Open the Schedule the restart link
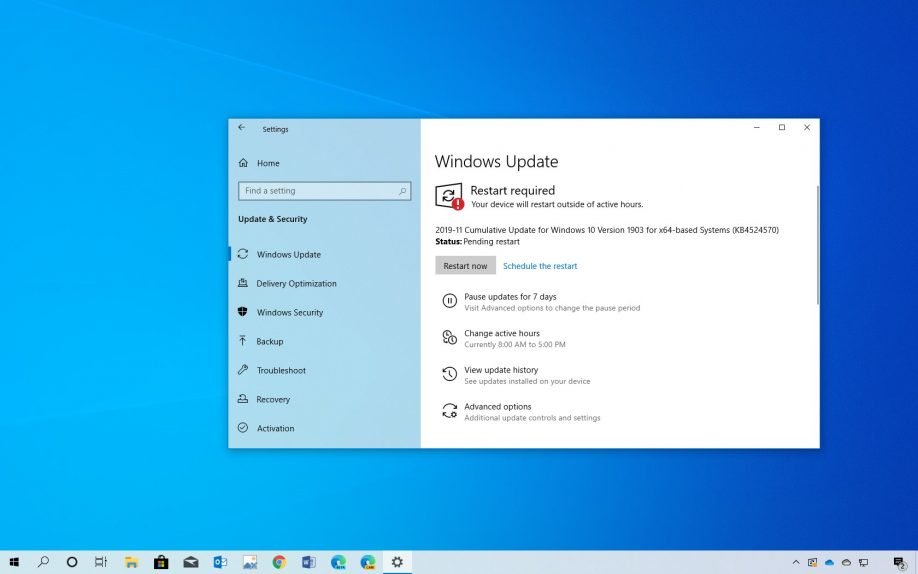 coord(539,266)
